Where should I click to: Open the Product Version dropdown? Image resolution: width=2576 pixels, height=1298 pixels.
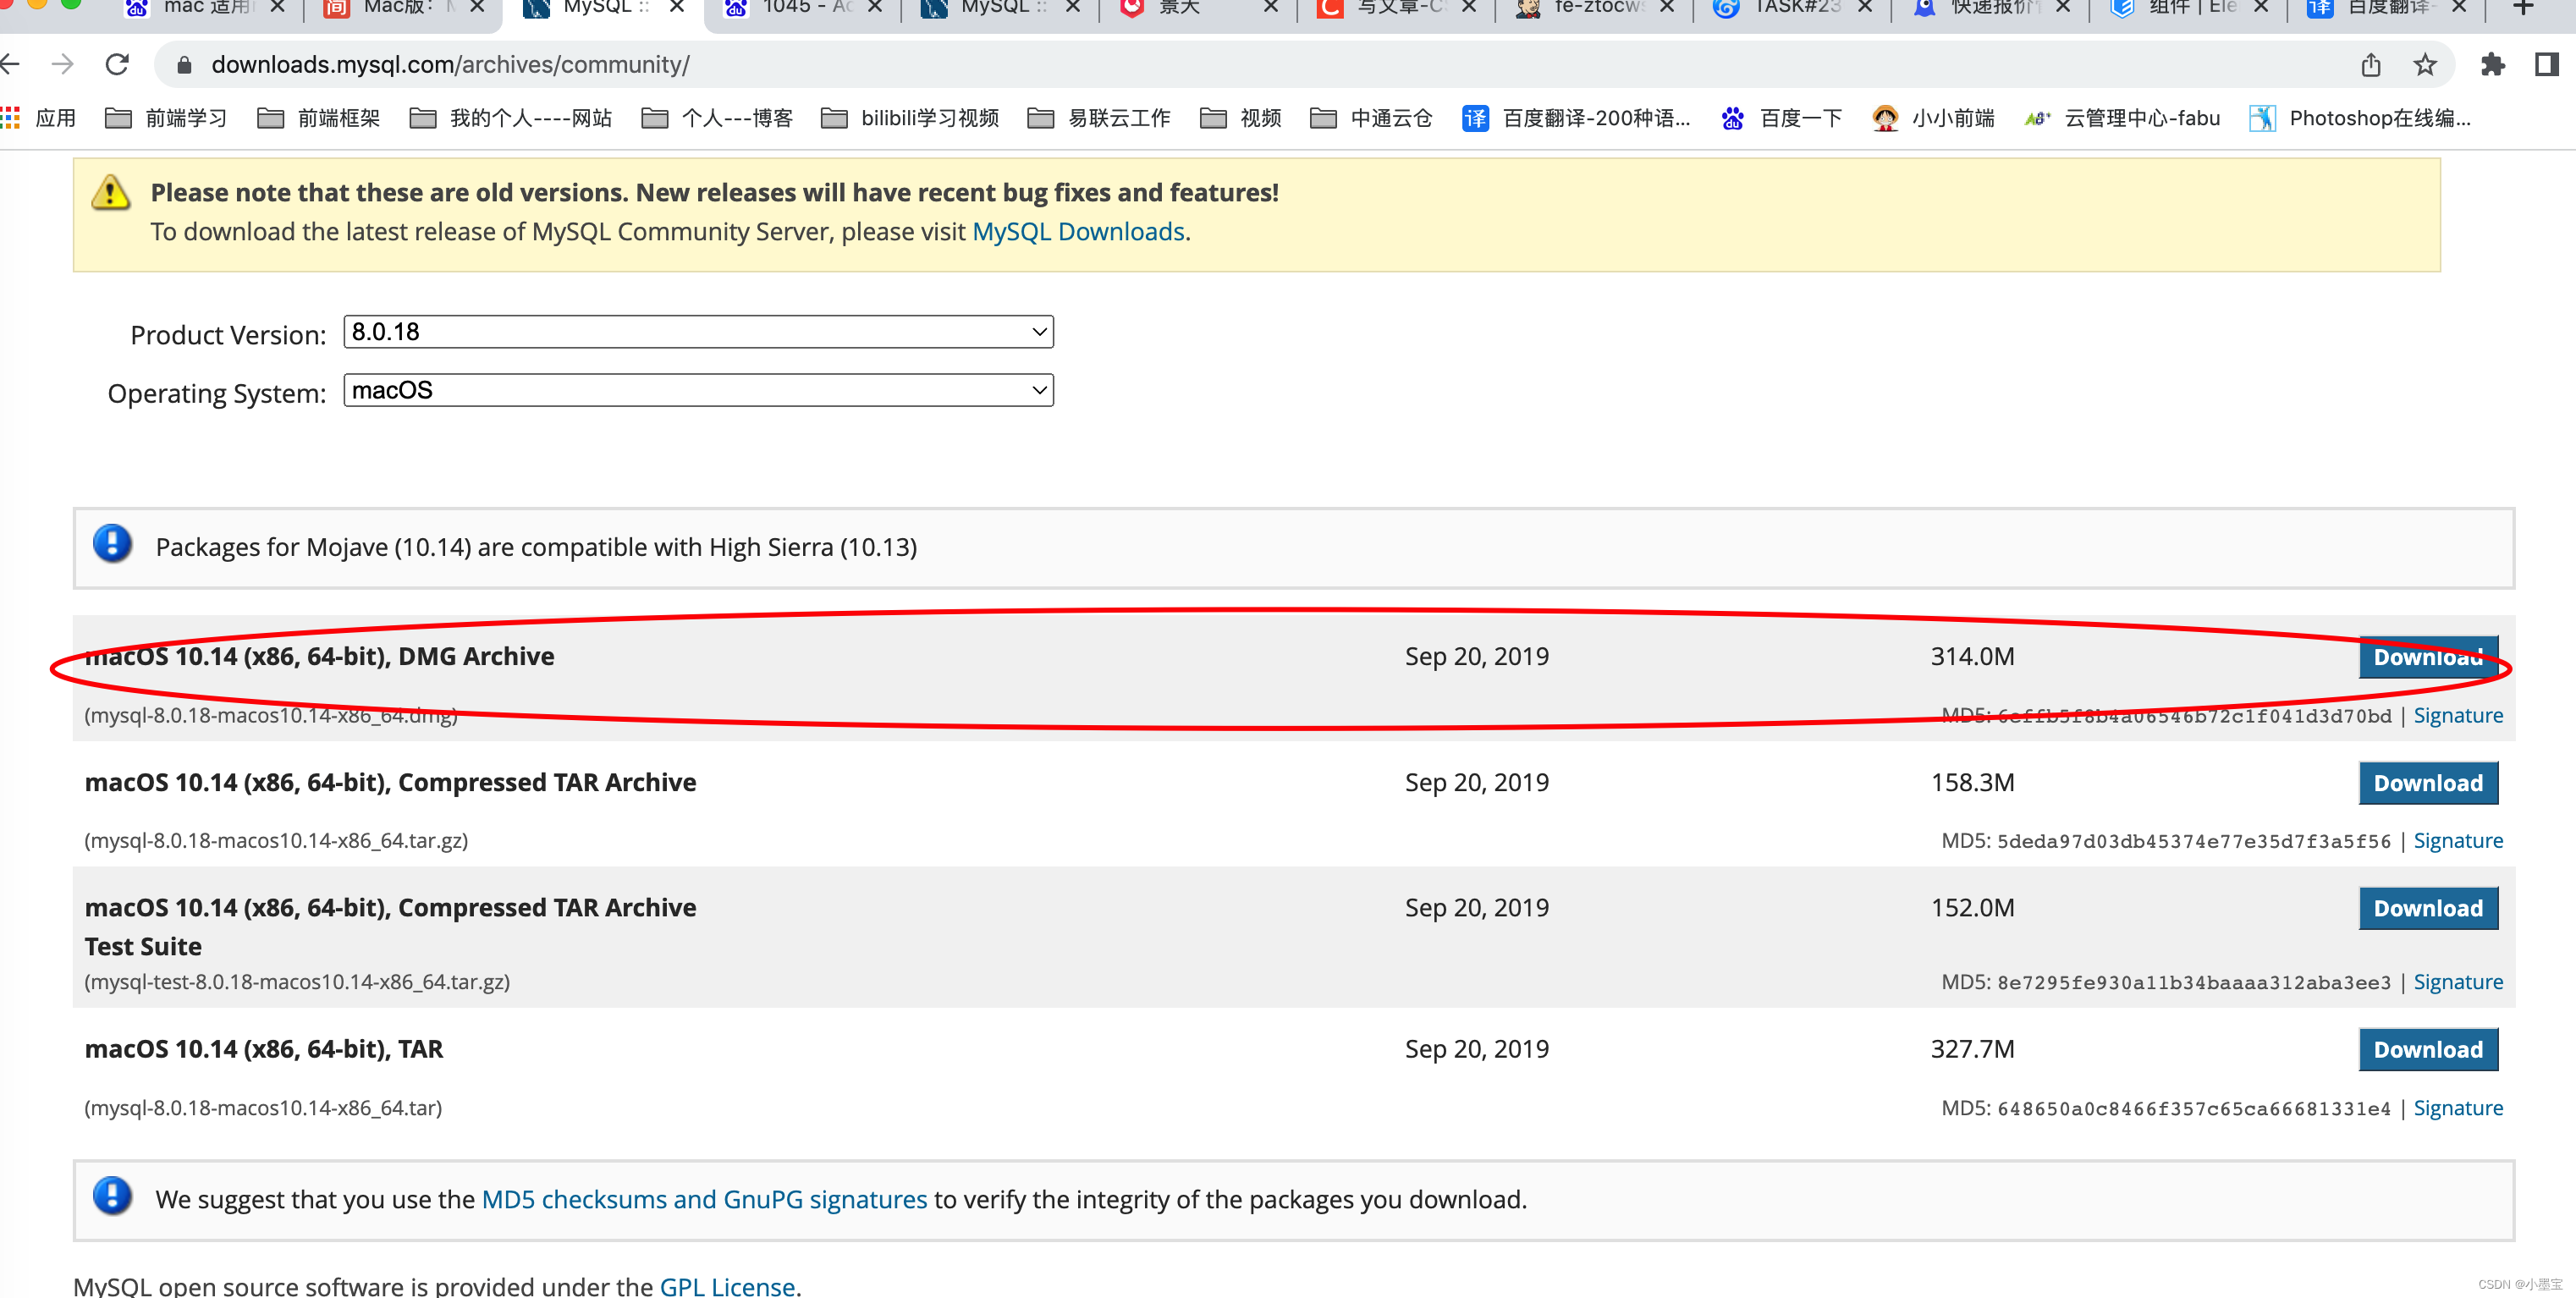point(698,332)
